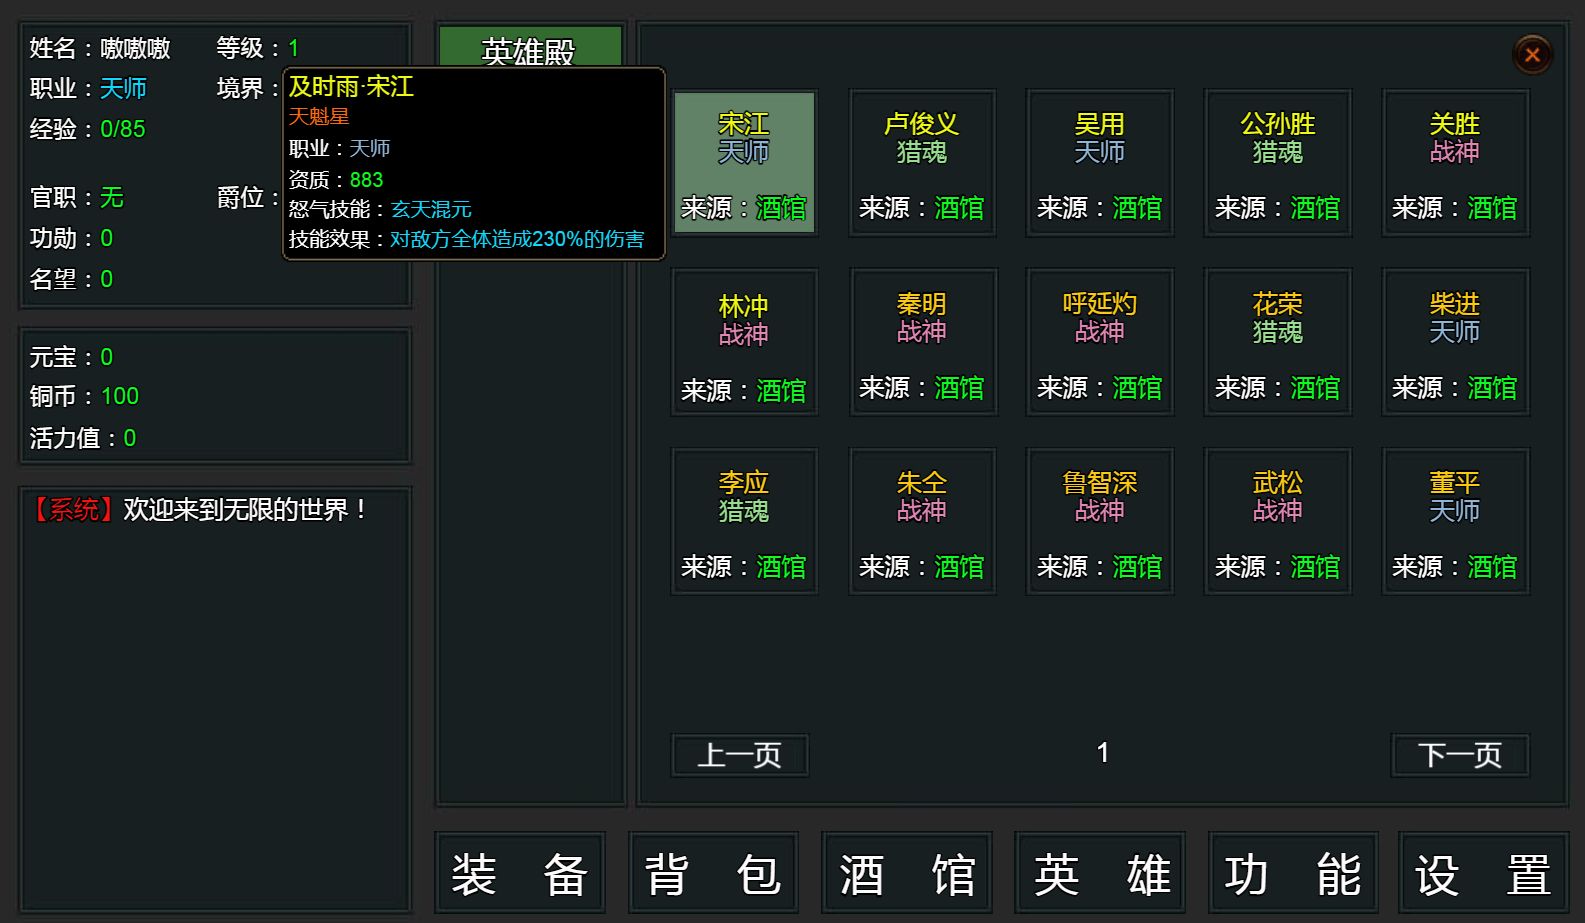Select hero card 宋江
Viewport: 1585px width, 923px height.
point(744,162)
